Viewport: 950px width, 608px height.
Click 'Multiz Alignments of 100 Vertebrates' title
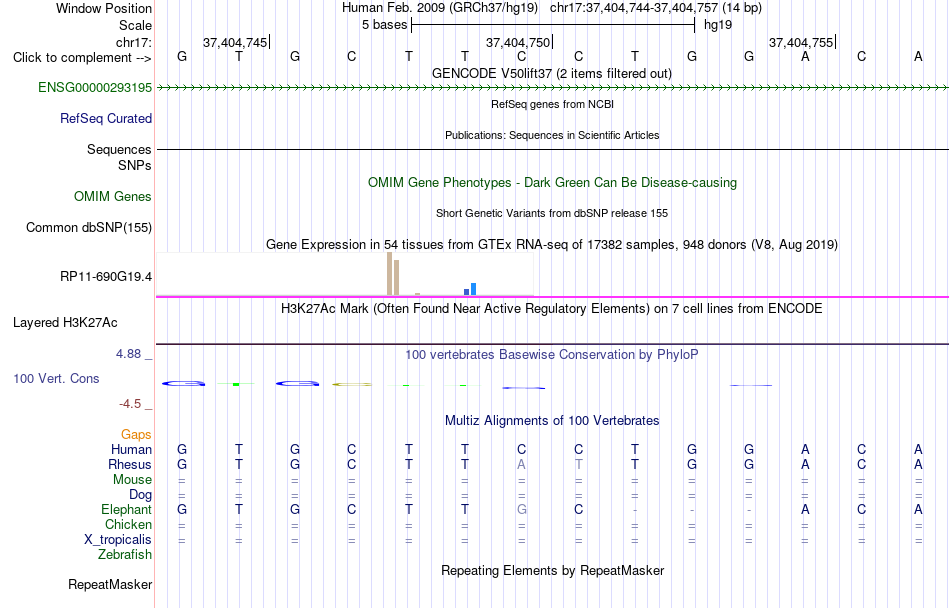(x=552, y=420)
